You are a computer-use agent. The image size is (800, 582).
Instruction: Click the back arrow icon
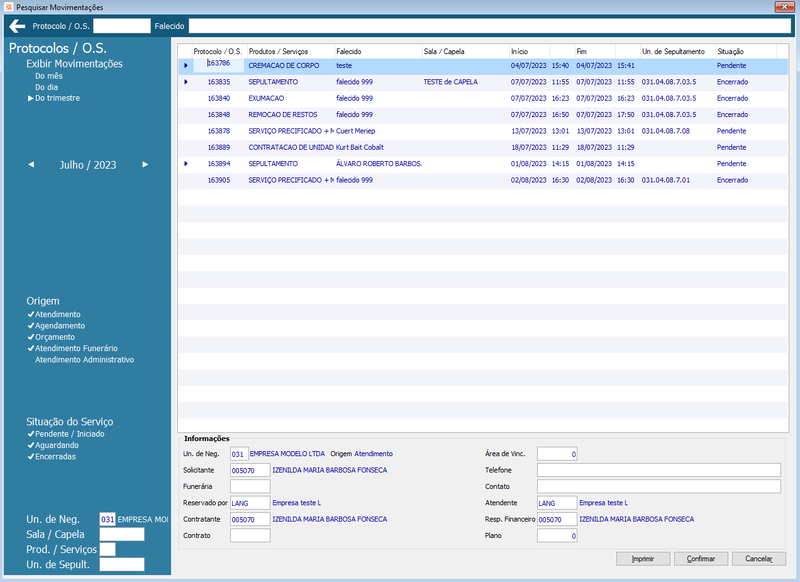[x=17, y=26]
